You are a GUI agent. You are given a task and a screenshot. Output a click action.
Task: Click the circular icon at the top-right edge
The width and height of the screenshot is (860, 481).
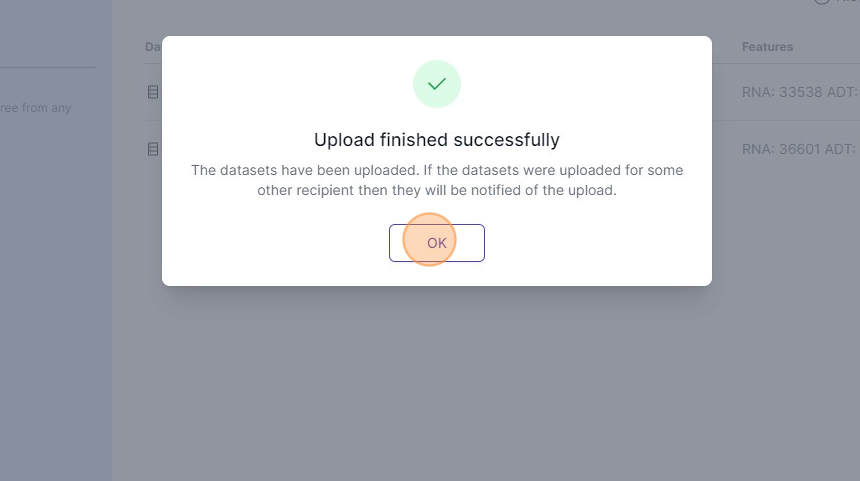(822, 3)
